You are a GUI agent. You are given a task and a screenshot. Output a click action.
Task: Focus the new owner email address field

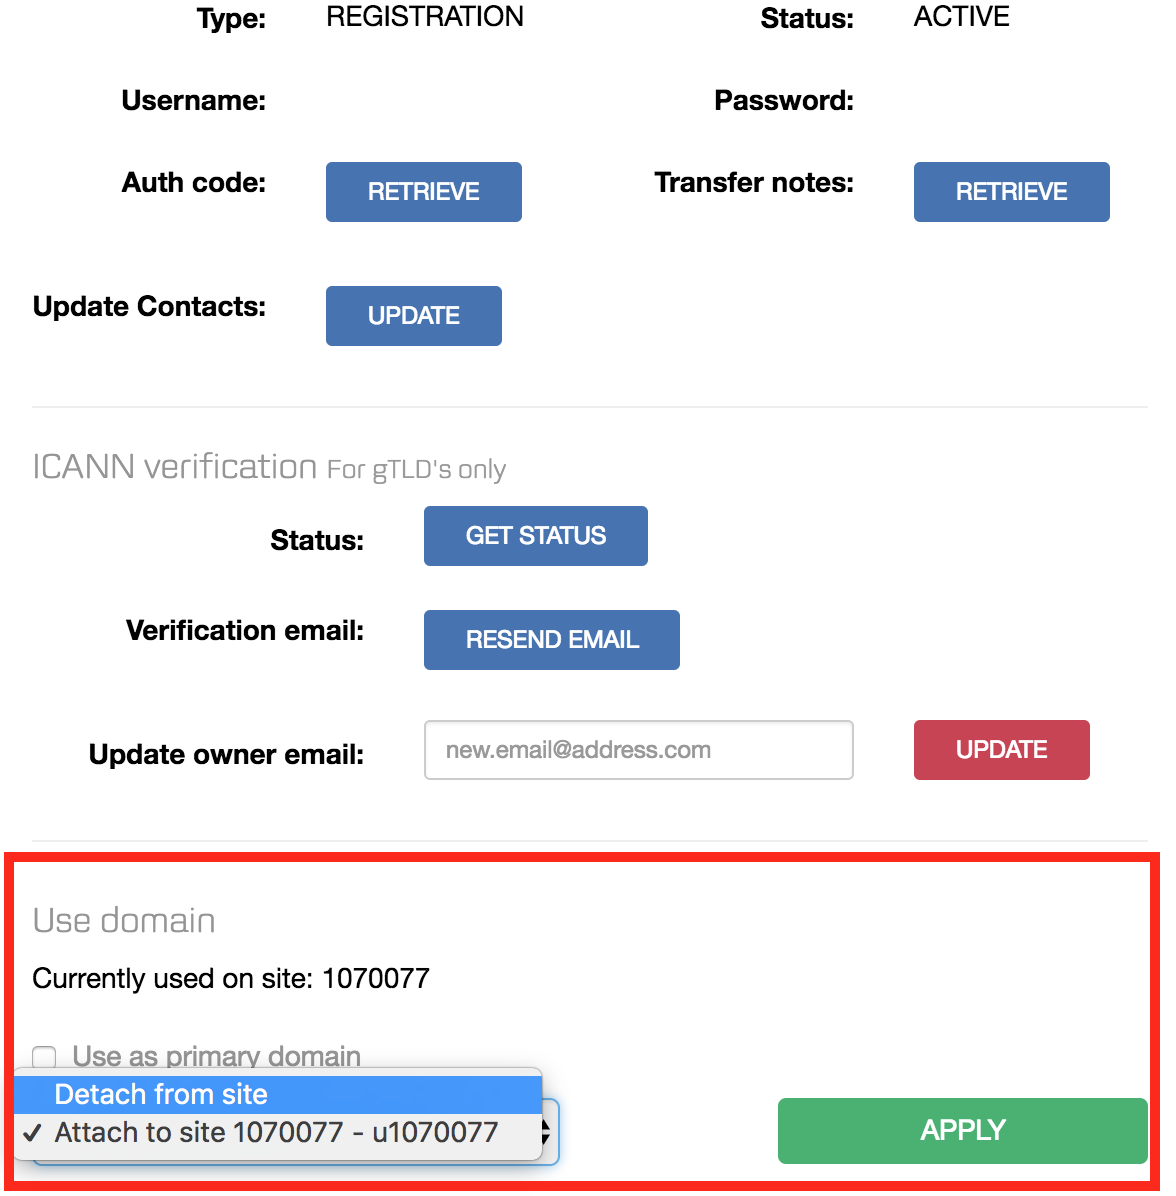tap(638, 750)
